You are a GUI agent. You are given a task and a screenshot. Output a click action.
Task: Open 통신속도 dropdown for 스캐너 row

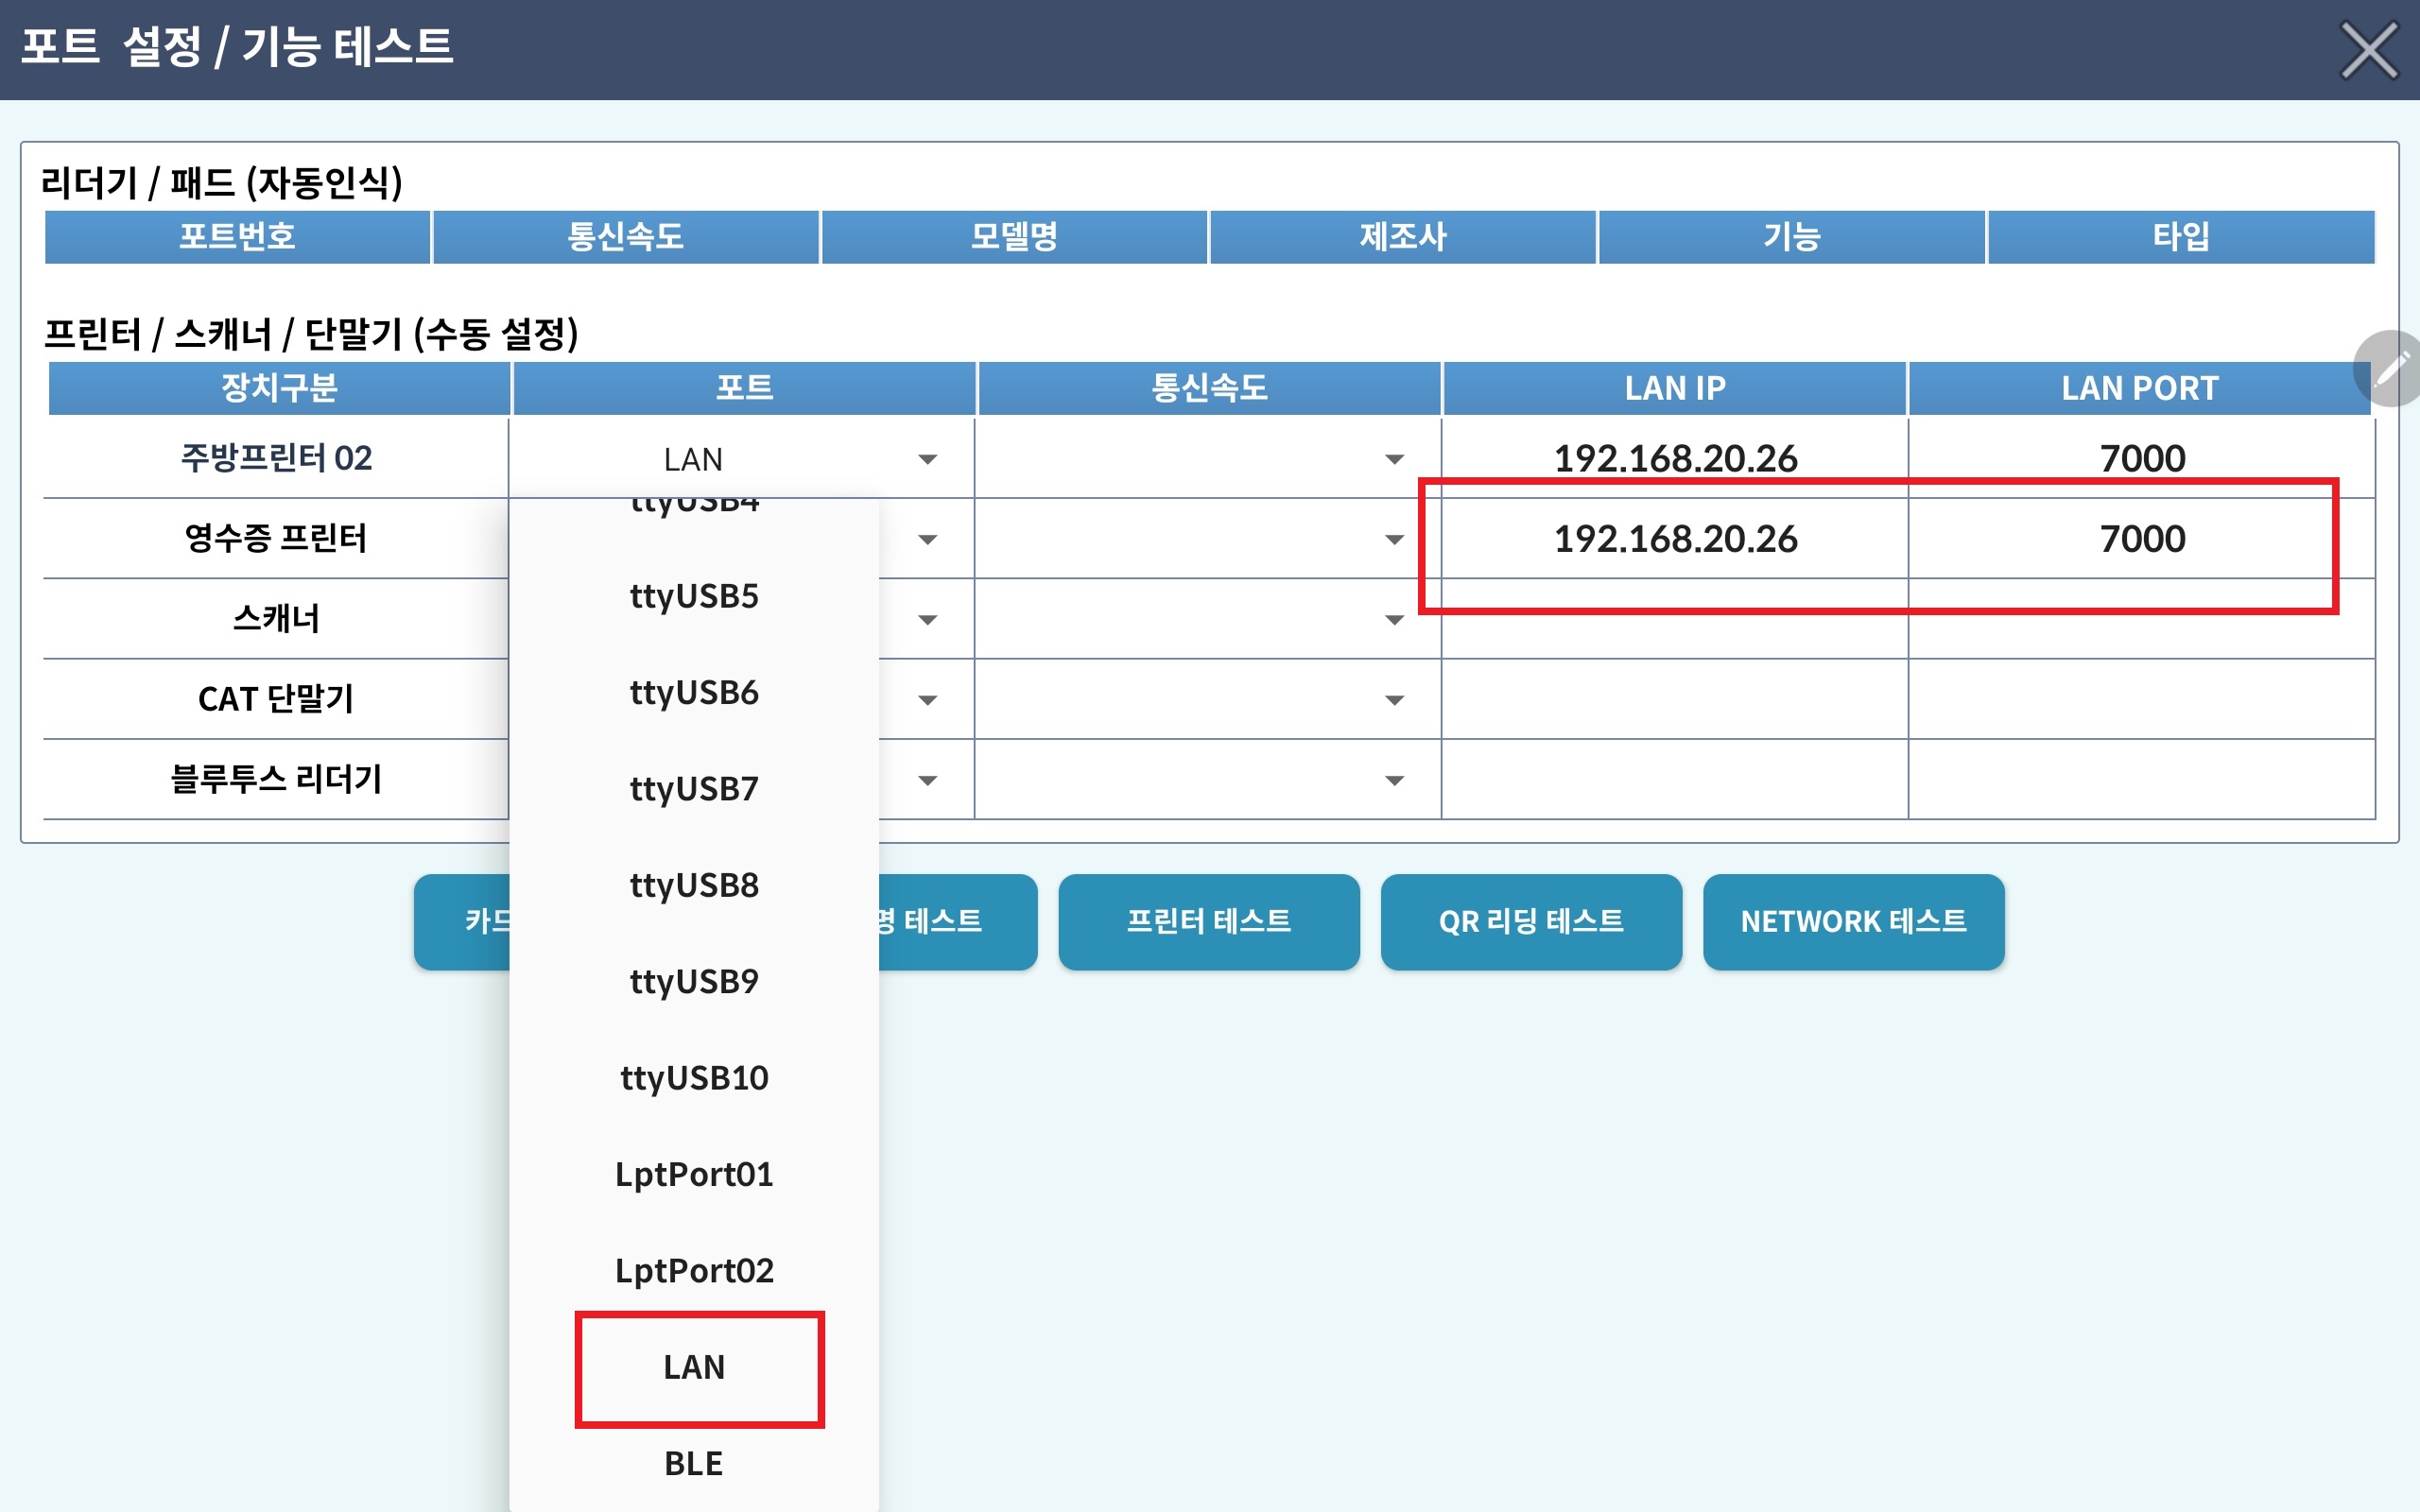[1393, 620]
